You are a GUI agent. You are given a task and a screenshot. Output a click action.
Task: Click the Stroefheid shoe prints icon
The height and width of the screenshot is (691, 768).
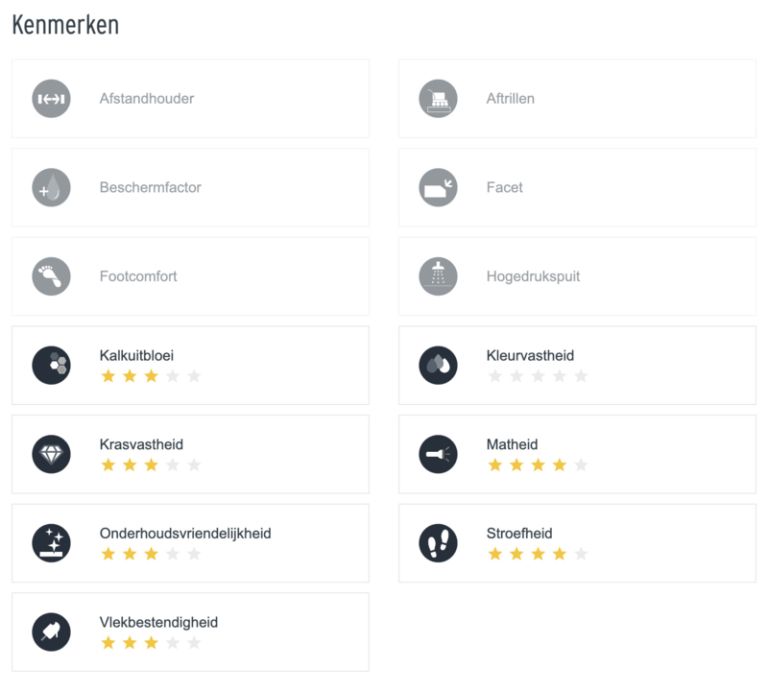[x=438, y=543]
